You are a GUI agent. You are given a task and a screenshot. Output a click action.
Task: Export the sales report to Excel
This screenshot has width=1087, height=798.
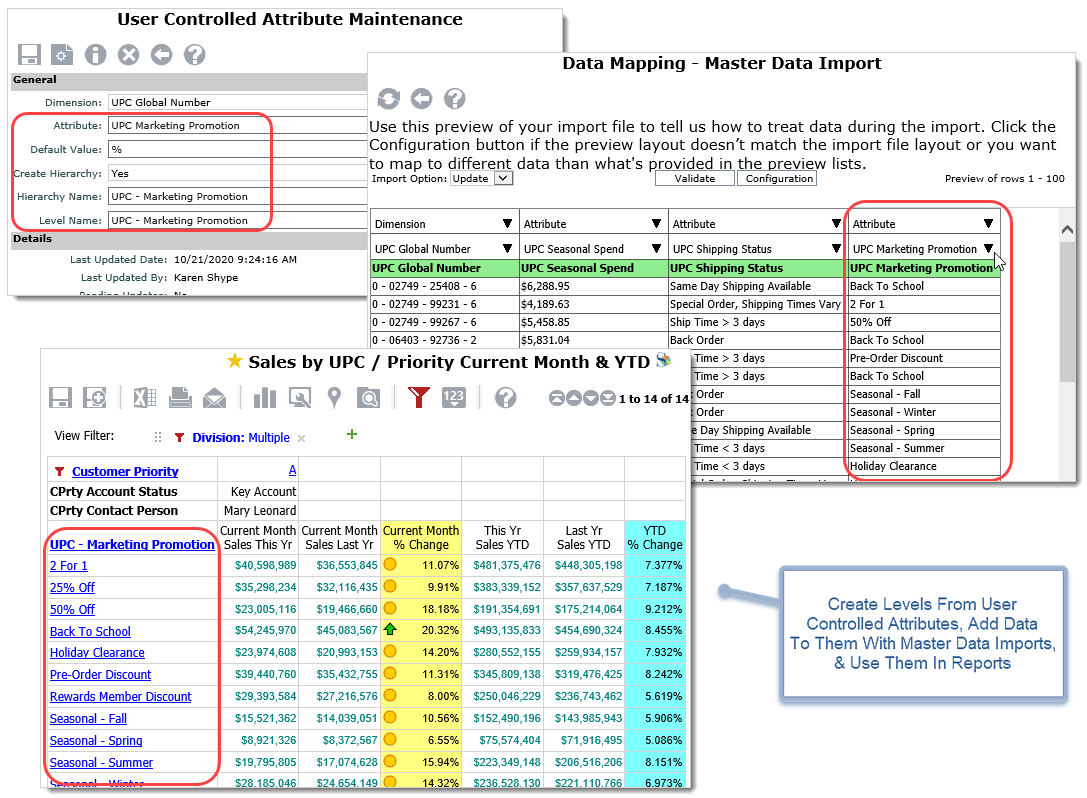tap(145, 398)
